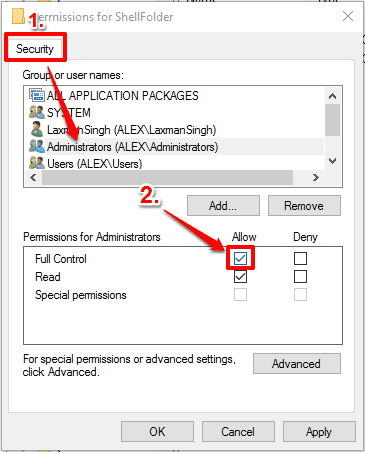Click the right arrow of horizontal scrollbar
Viewport: 365px width, 452px height.
[x=316, y=178]
